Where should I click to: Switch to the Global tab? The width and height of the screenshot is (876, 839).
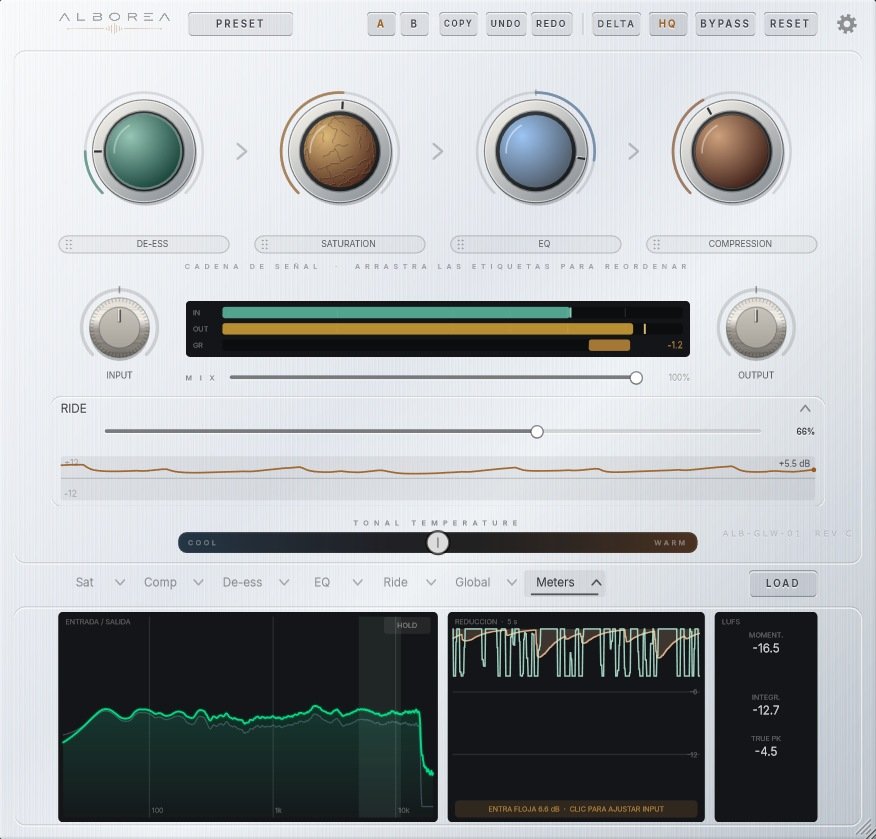coord(473,583)
